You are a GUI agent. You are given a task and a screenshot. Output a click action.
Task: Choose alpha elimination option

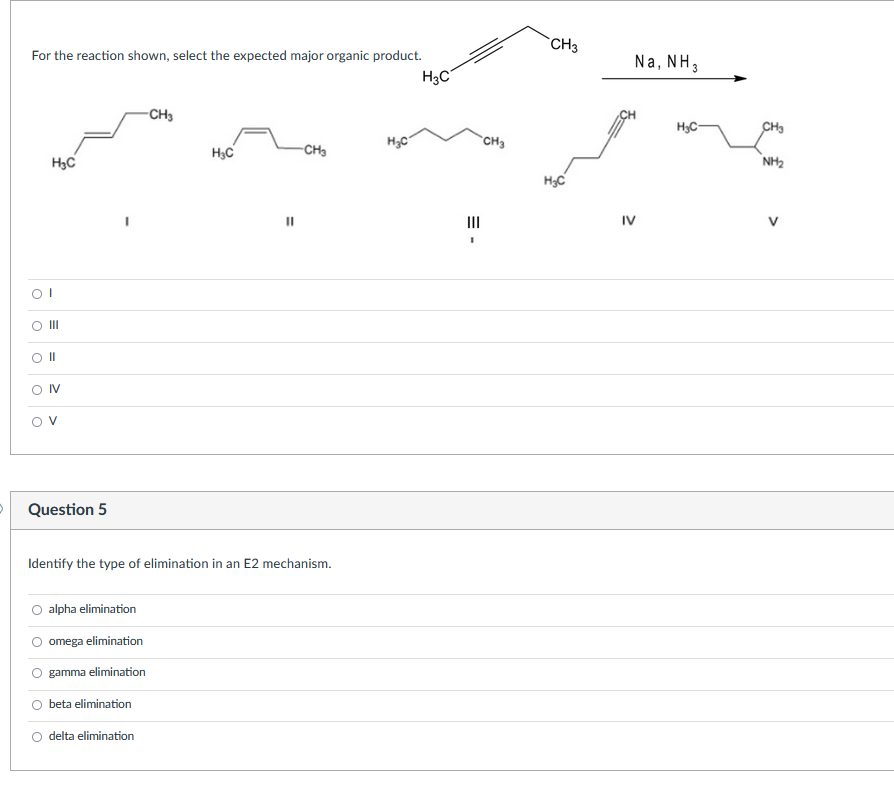click(x=36, y=608)
